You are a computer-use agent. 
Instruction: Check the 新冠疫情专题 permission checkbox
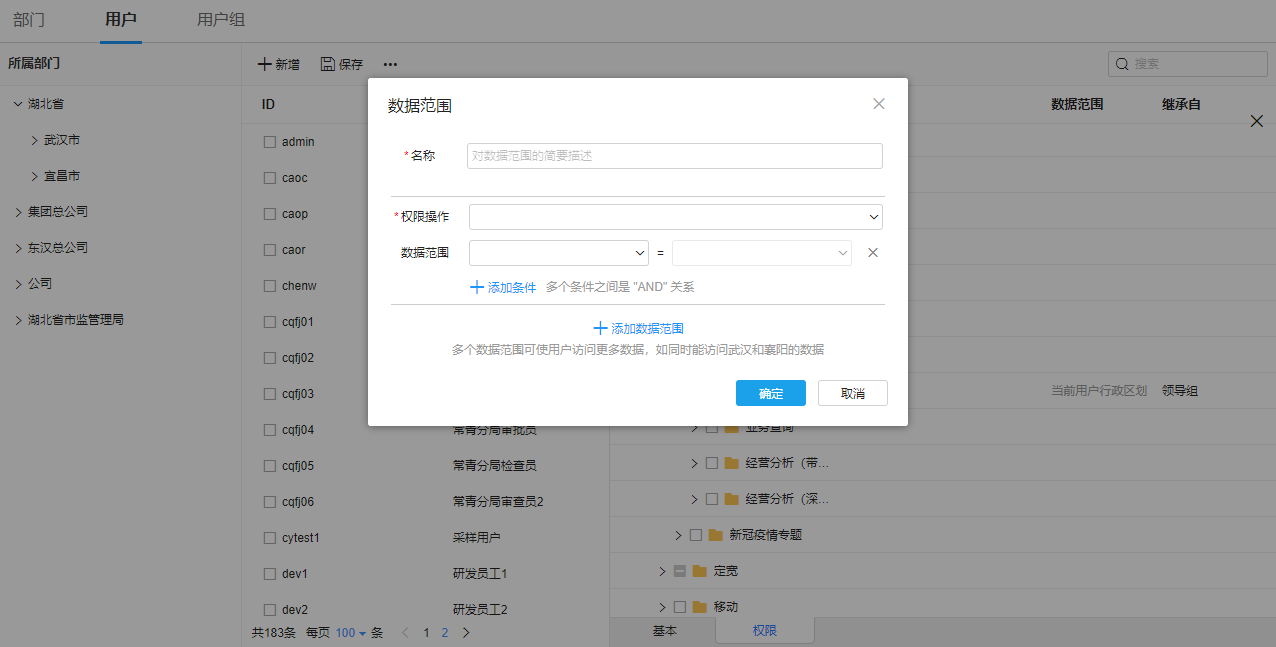coord(696,535)
